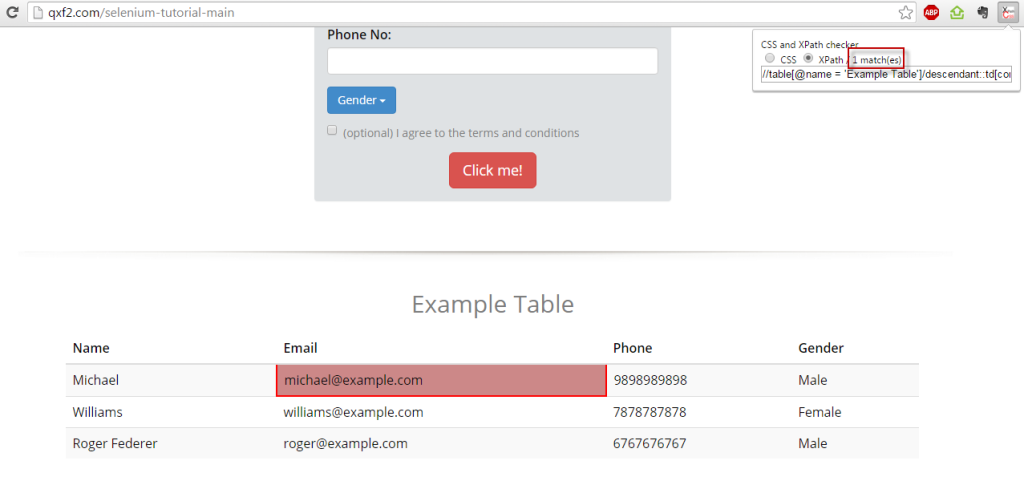This screenshot has height=485, width=1024.
Task: Click into the Phone No input field
Action: tap(492, 61)
